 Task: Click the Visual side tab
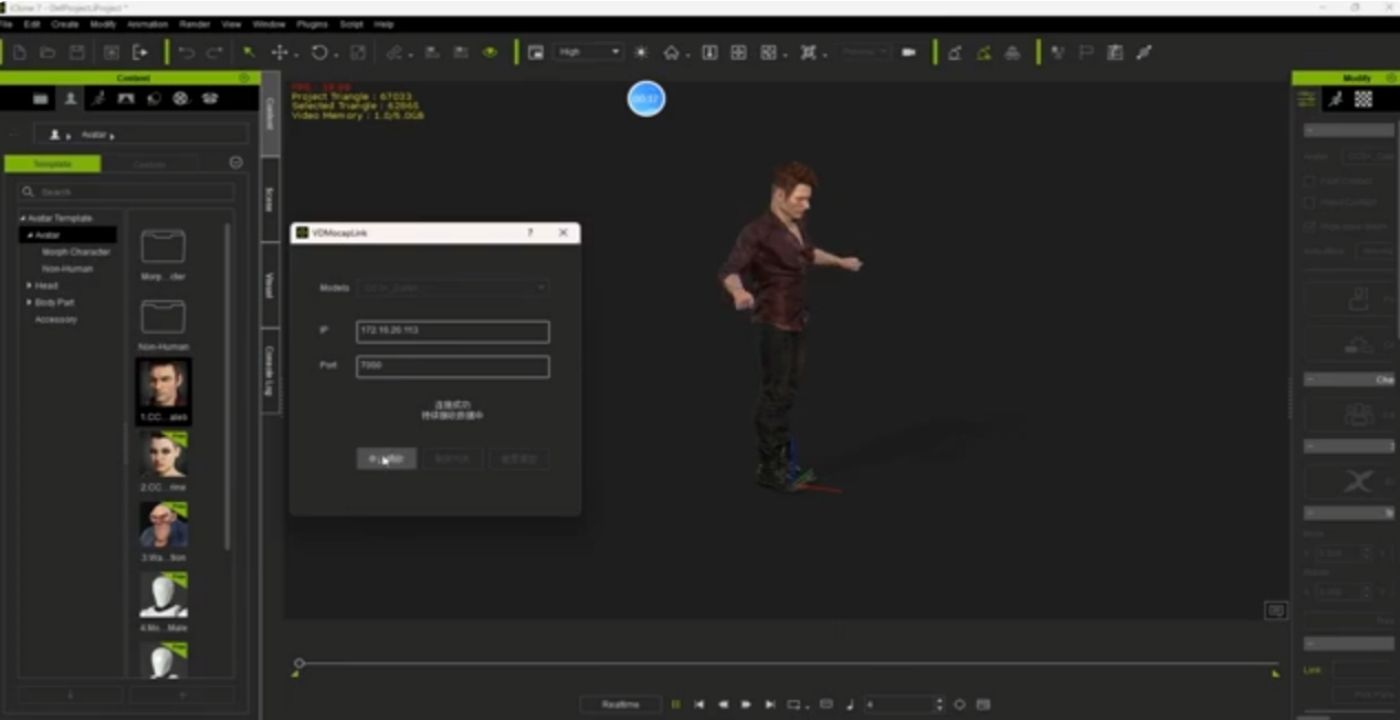(270, 285)
